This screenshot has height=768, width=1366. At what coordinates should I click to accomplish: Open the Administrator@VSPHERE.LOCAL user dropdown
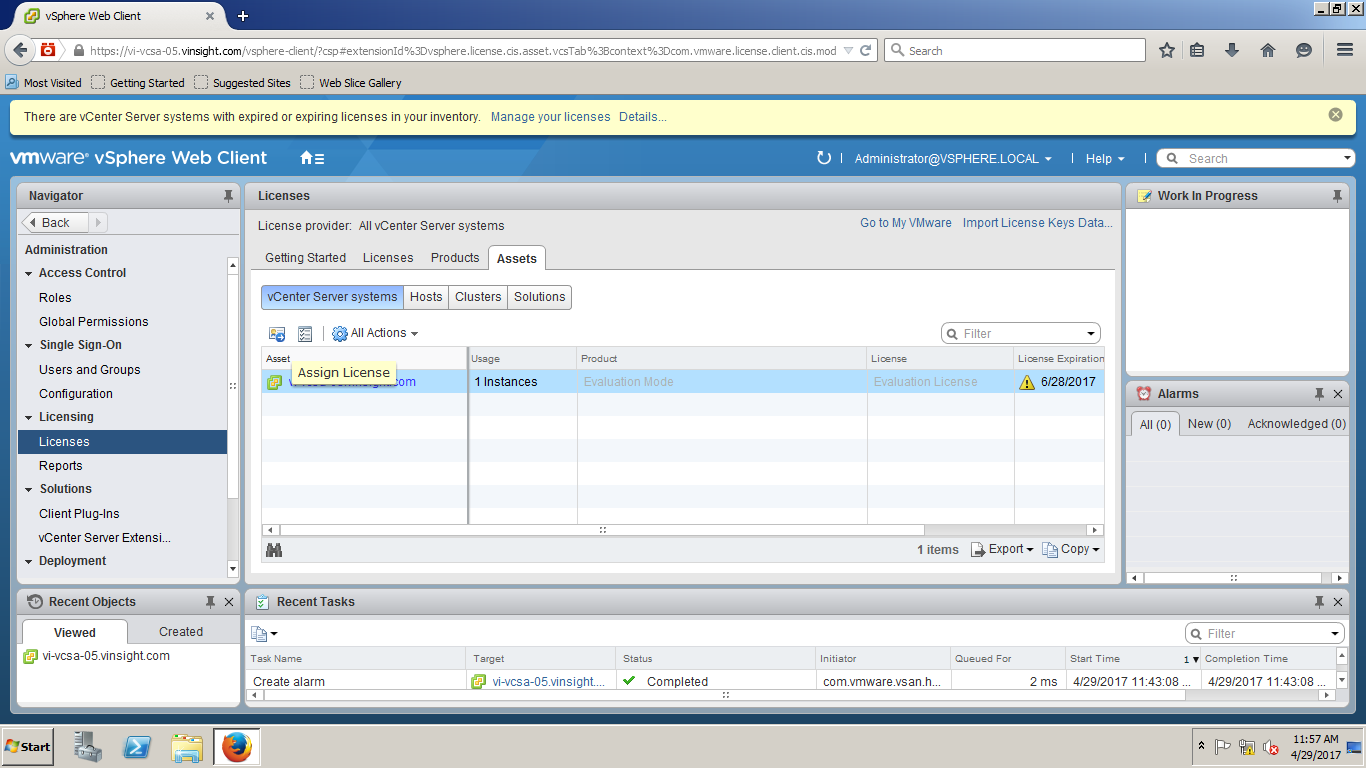point(953,158)
